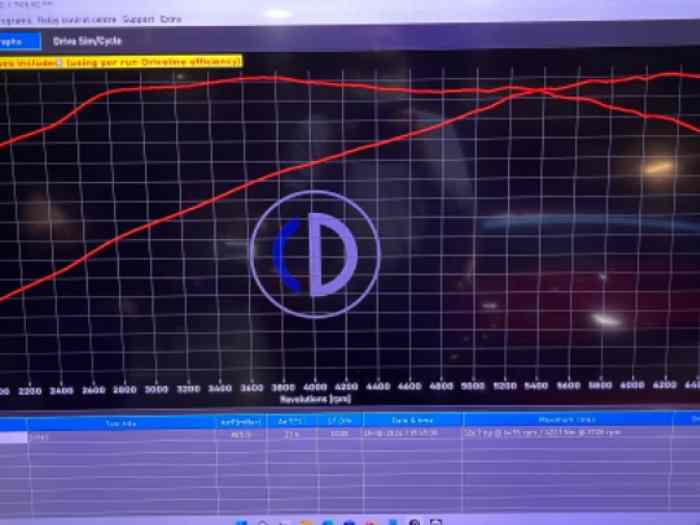Image resolution: width=700 pixels, height=525 pixels.
Task: Open the Extra menu beside Support
Action: click(x=171, y=20)
